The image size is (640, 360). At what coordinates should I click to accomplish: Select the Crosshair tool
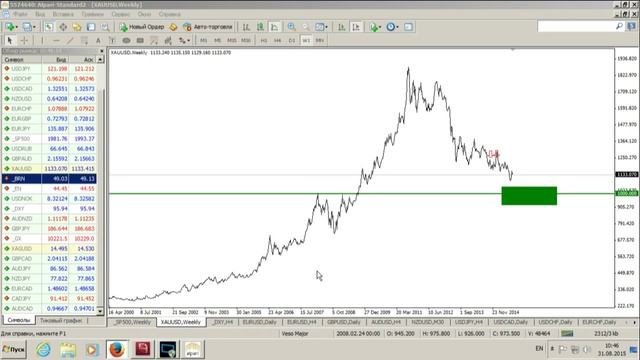[x=24, y=40]
